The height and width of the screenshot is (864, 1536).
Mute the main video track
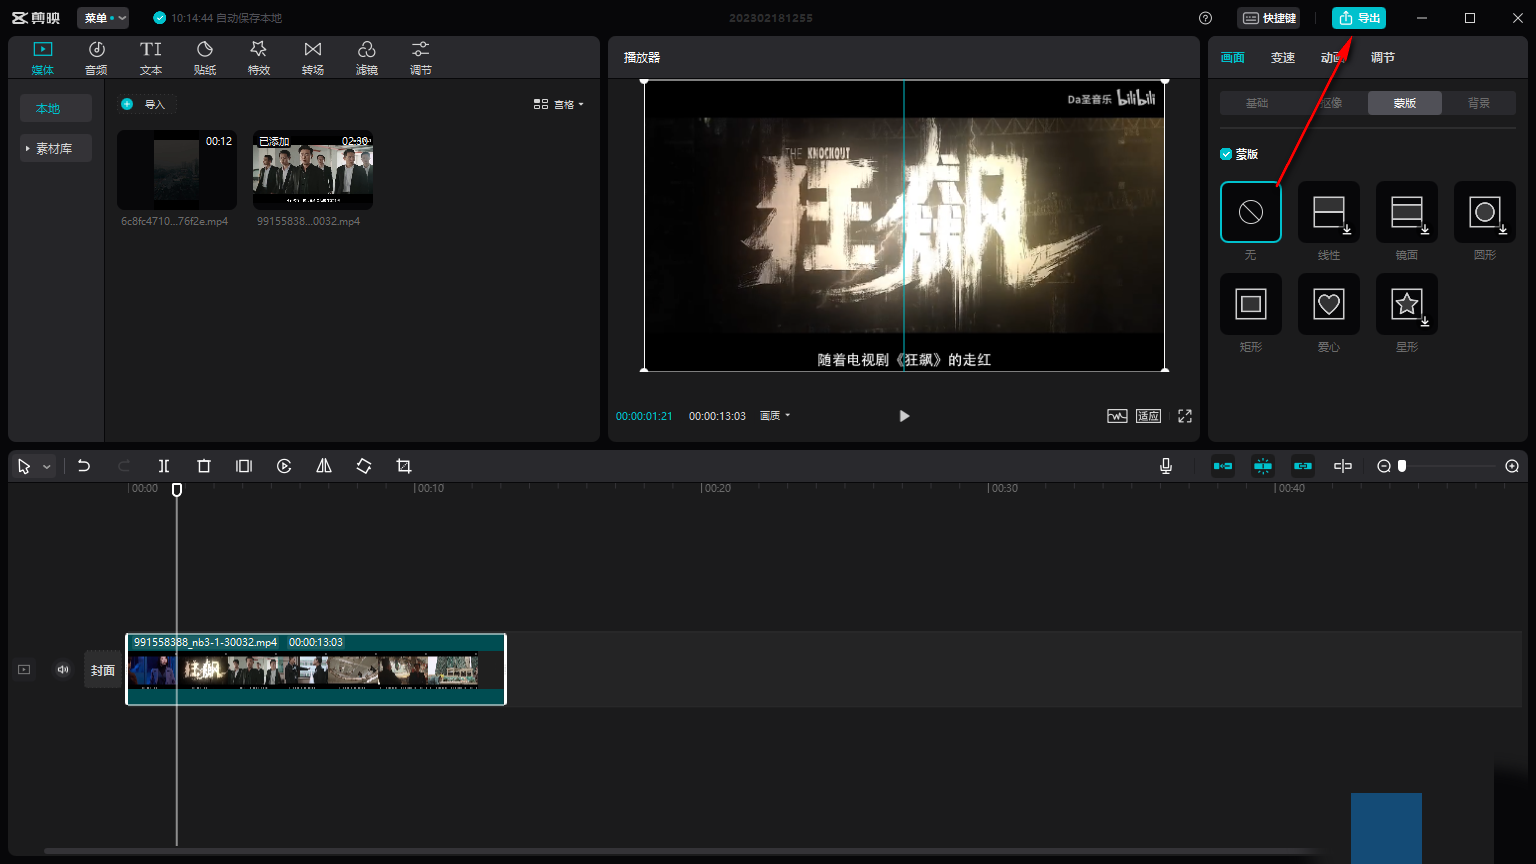[x=63, y=670]
